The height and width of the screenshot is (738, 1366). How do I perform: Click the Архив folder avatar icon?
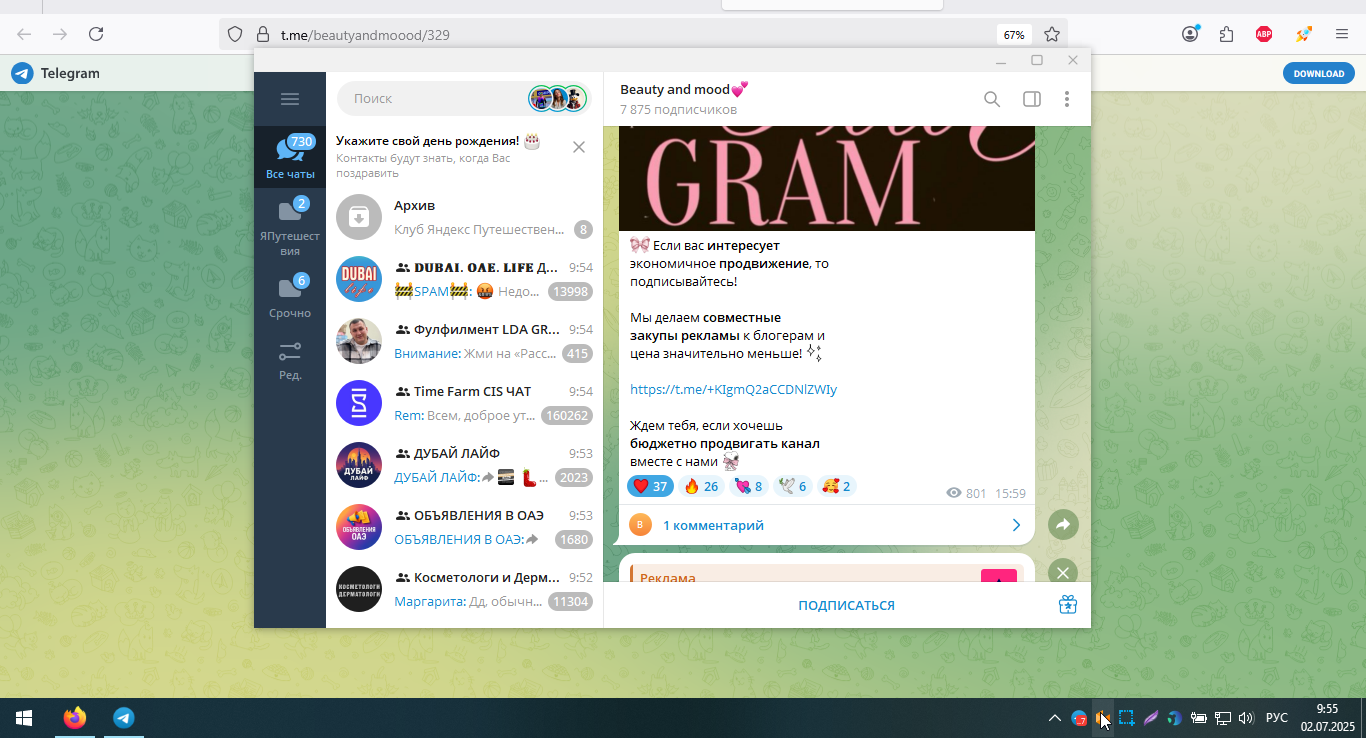(359, 217)
